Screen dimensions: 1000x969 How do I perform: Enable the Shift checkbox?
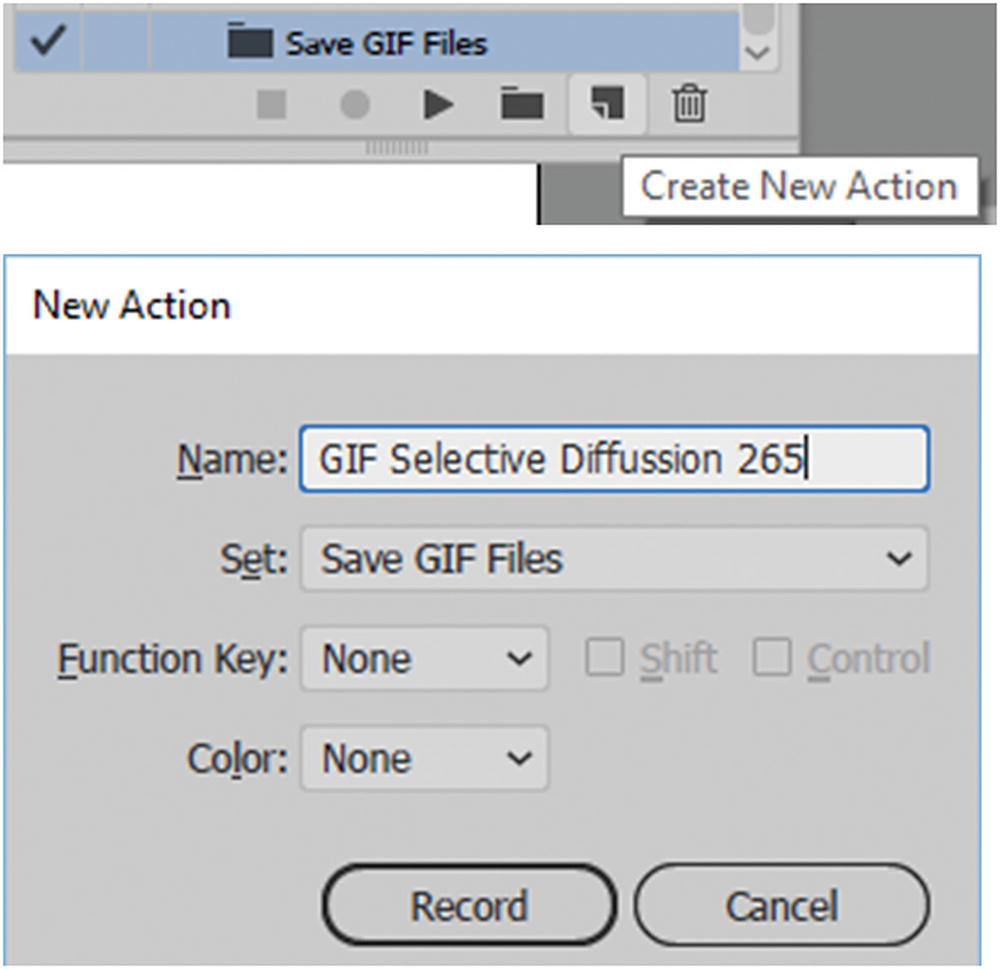(604, 657)
